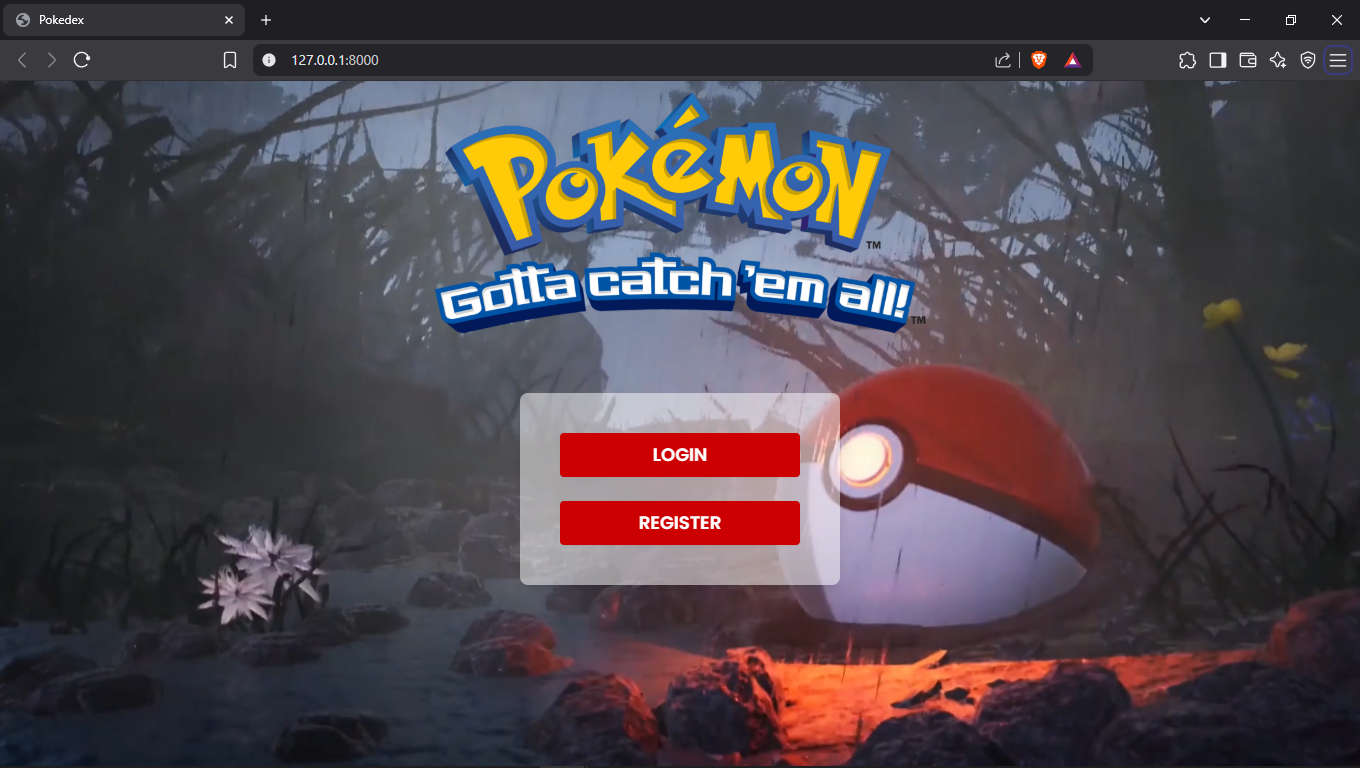Image resolution: width=1360 pixels, height=768 pixels.
Task: Toggle the browser sidebar panel icon
Action: [x=1217, y=60]
